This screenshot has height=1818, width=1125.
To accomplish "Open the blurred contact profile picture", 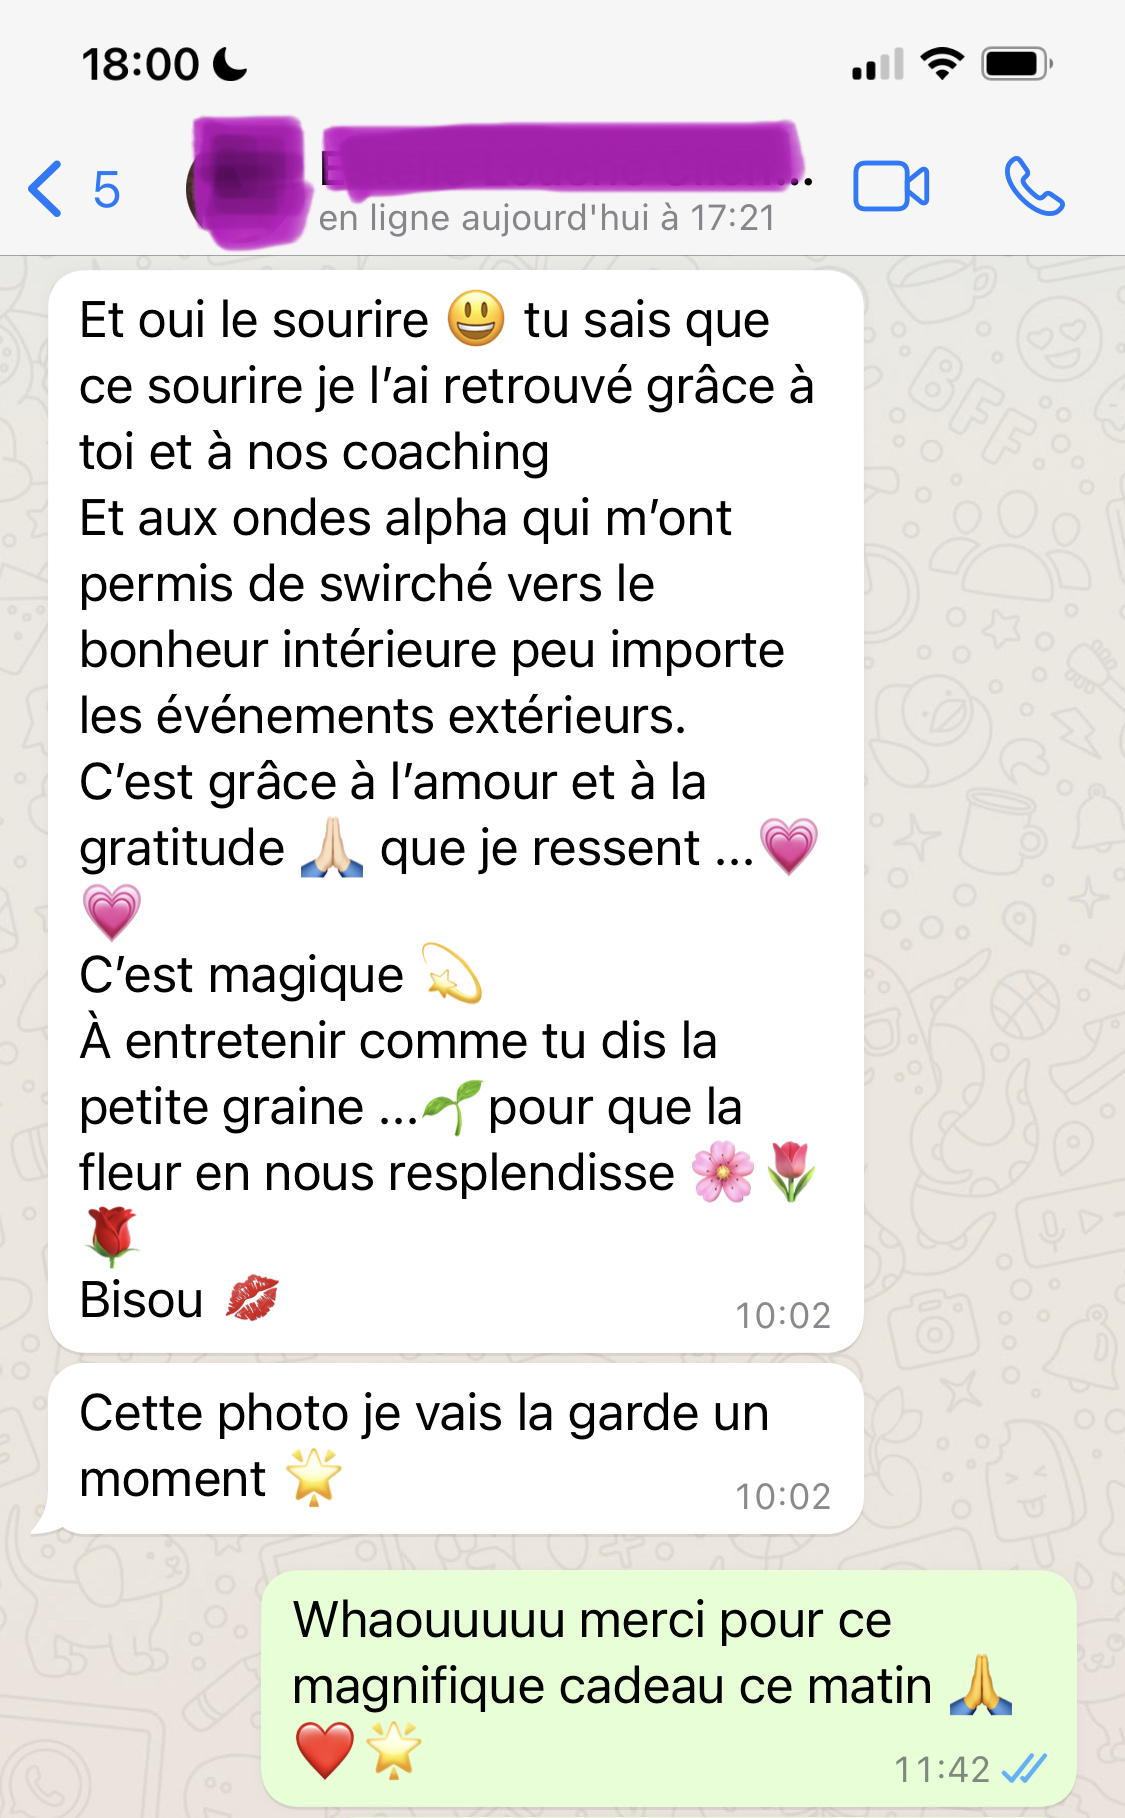I will pos(245,184).
